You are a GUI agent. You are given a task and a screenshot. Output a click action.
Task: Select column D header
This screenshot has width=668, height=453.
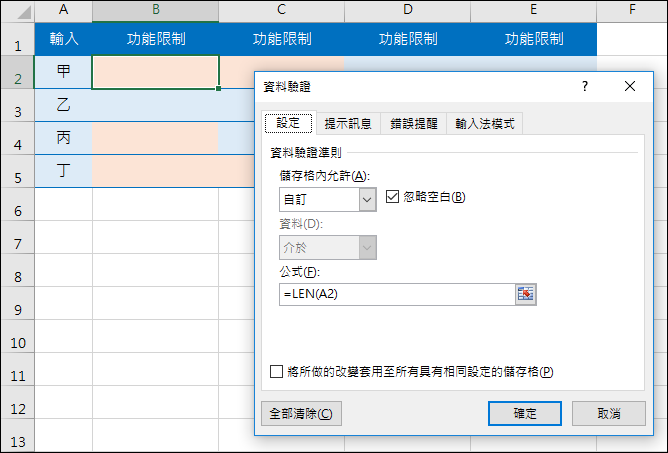coord(408,10)
